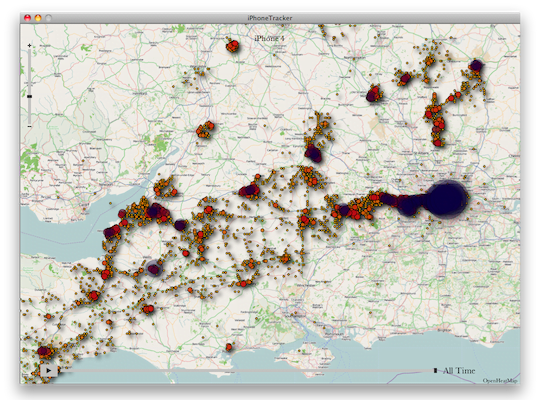Click the large dark London heat blob
The image size is (540, 400).
(x=447, y=199)
